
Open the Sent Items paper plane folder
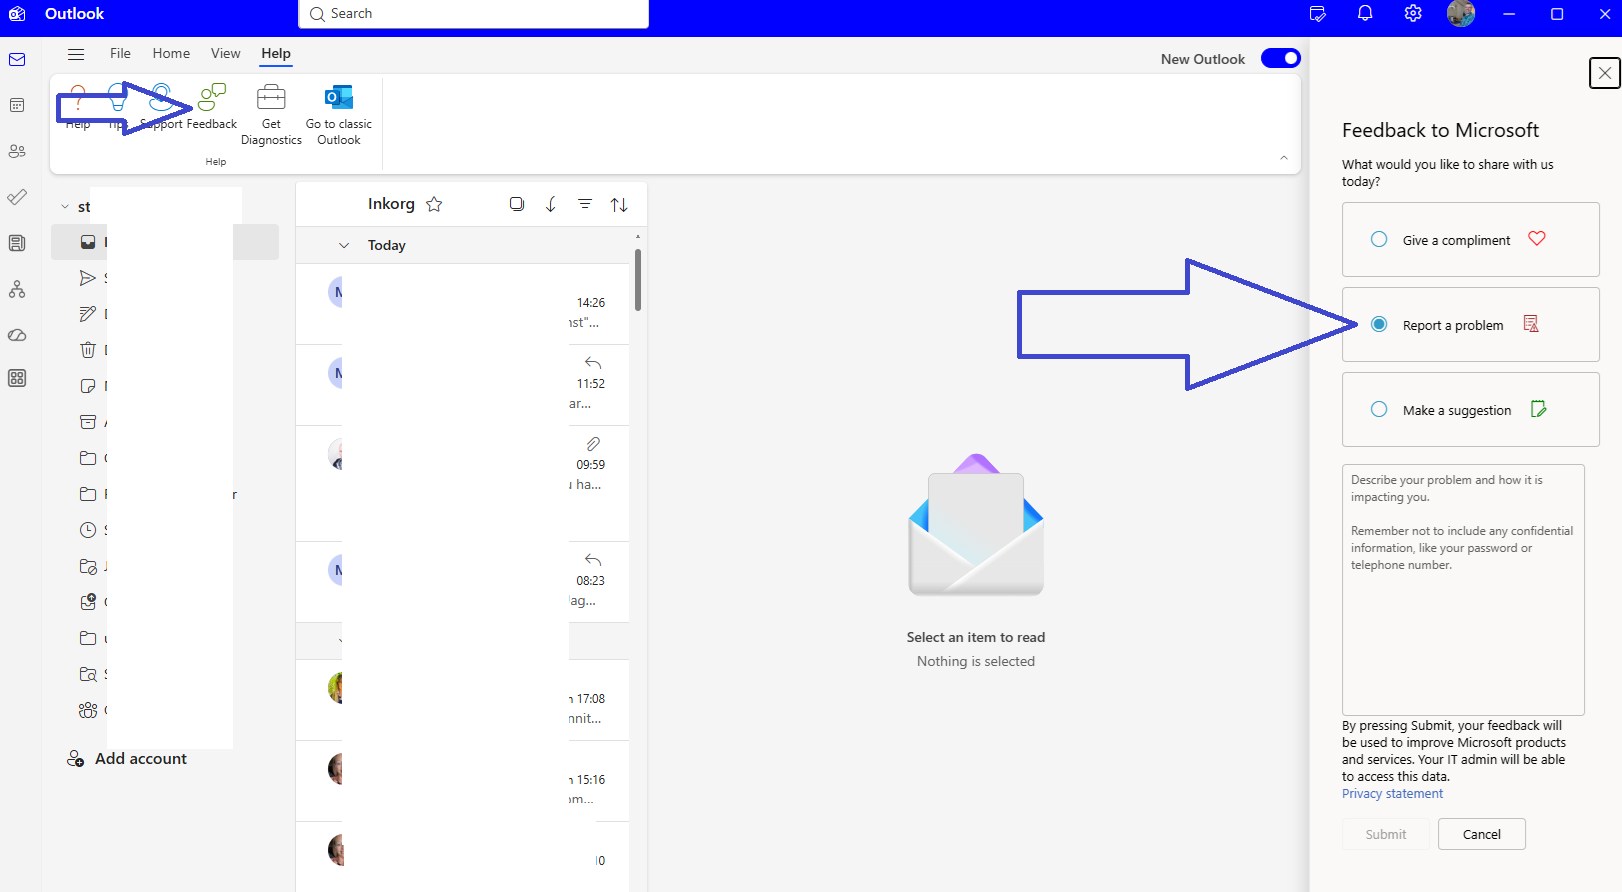(88, 278)
